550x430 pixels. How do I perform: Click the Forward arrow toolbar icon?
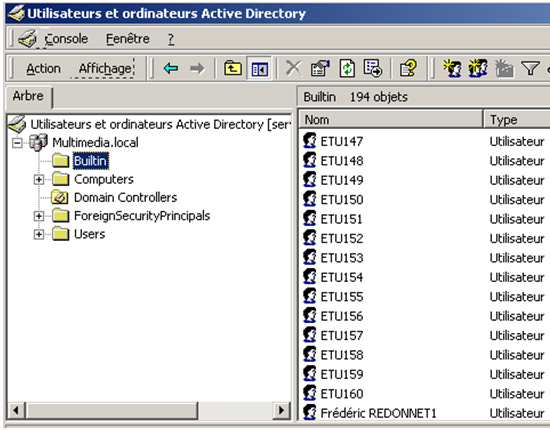click(x=197, y=68)
